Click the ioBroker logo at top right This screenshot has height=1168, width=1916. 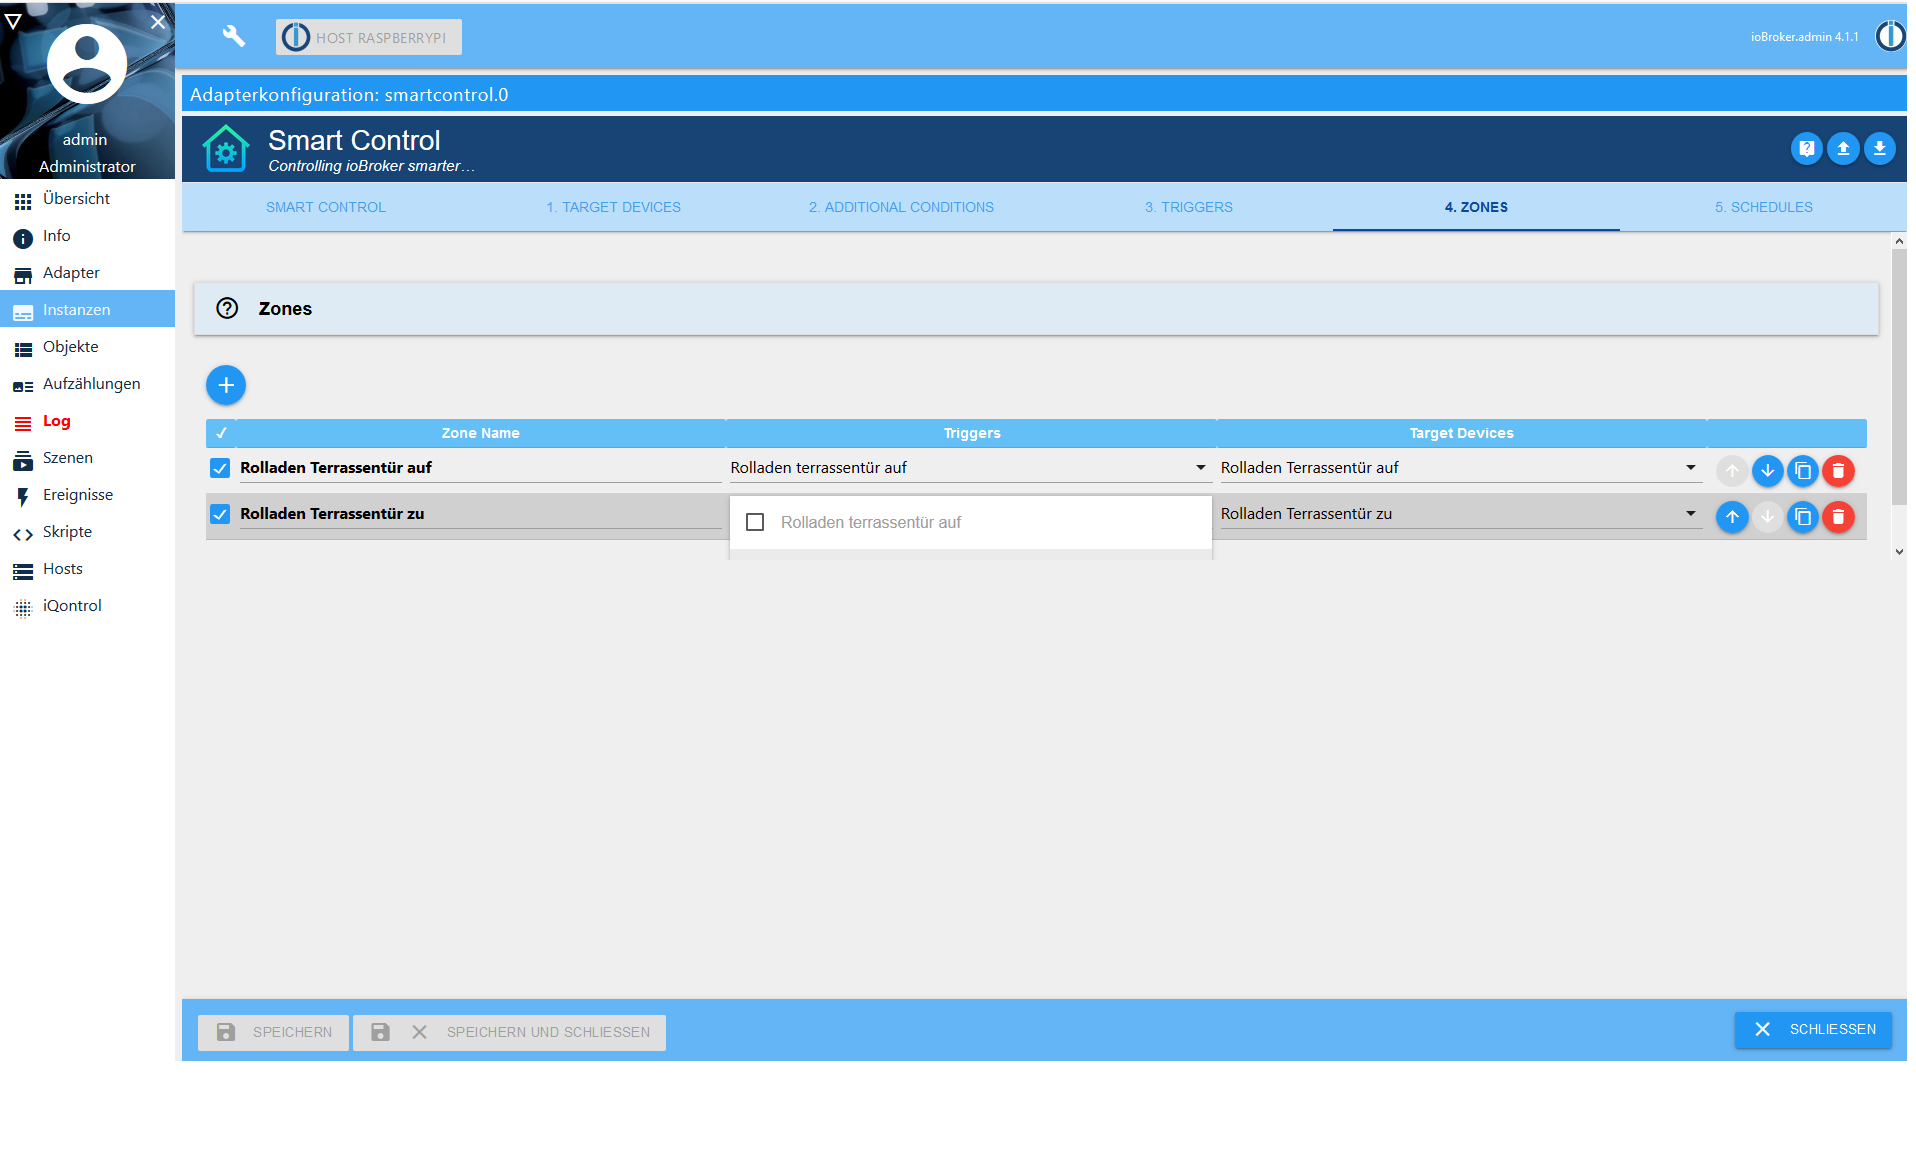click(1890, 36)
